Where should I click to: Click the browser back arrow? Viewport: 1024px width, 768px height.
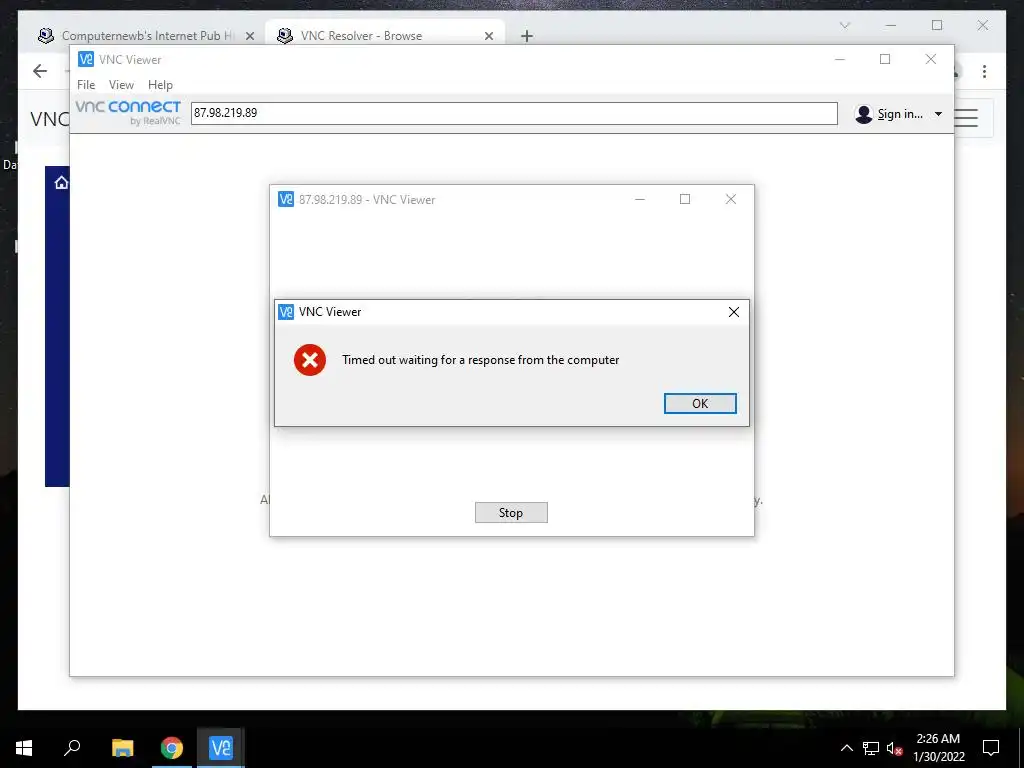pos(40,71)
